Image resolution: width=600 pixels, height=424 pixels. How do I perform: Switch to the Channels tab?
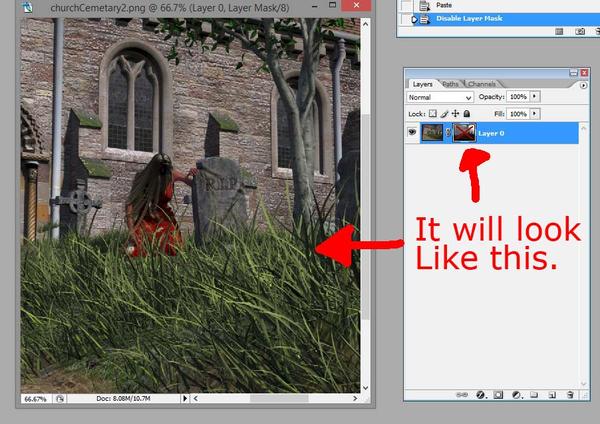481,84
